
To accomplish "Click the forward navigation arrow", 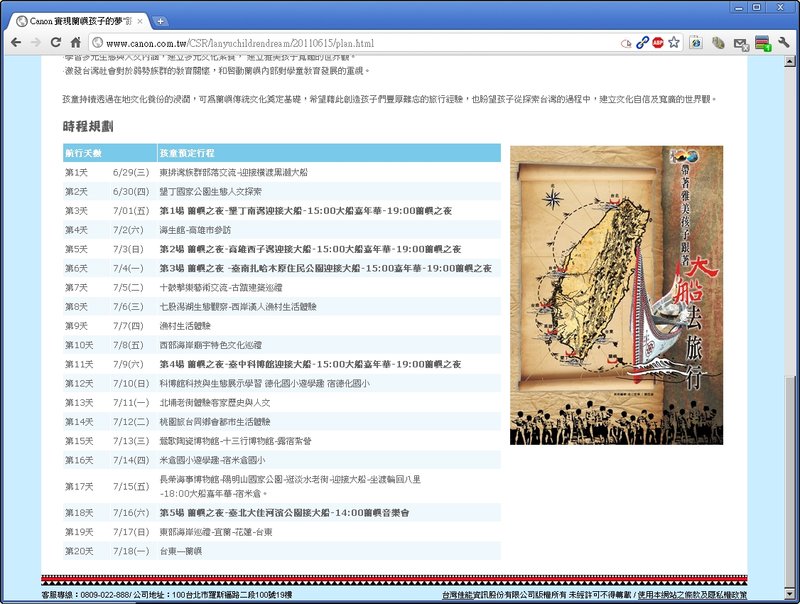I will [36, 43].
